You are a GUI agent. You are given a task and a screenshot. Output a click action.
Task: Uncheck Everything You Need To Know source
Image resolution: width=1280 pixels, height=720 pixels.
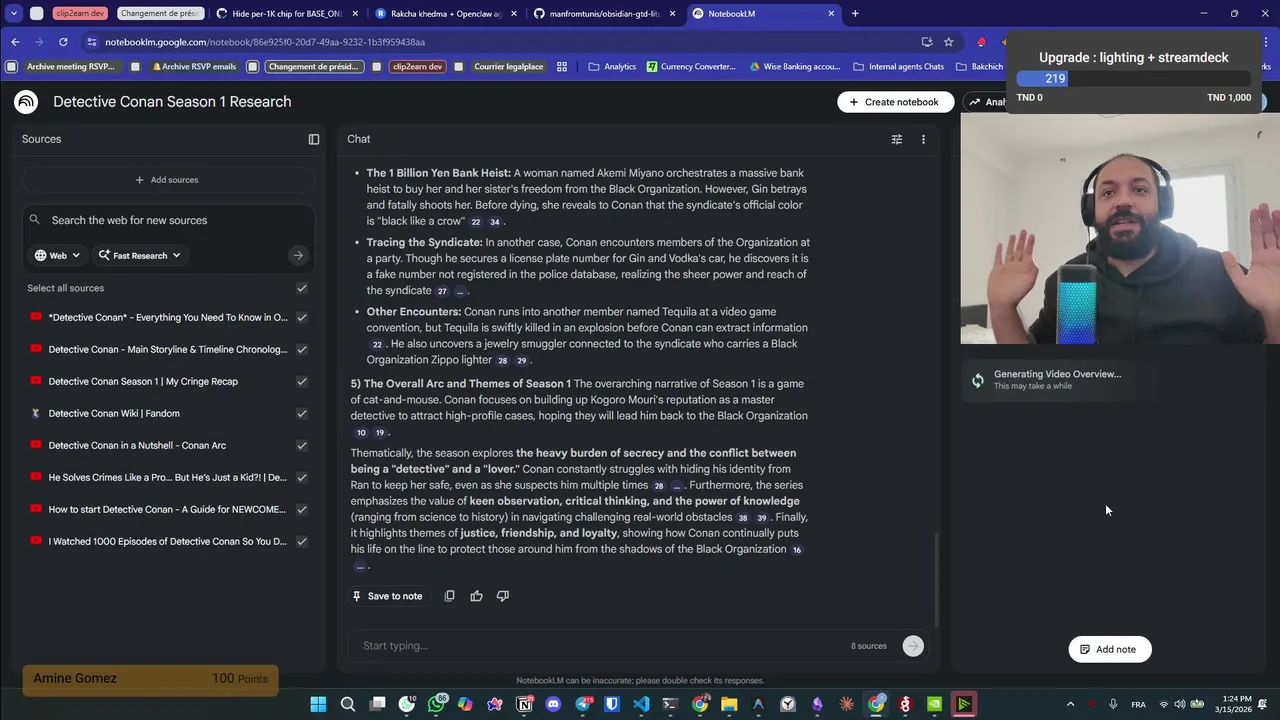(x=302, y=317)
